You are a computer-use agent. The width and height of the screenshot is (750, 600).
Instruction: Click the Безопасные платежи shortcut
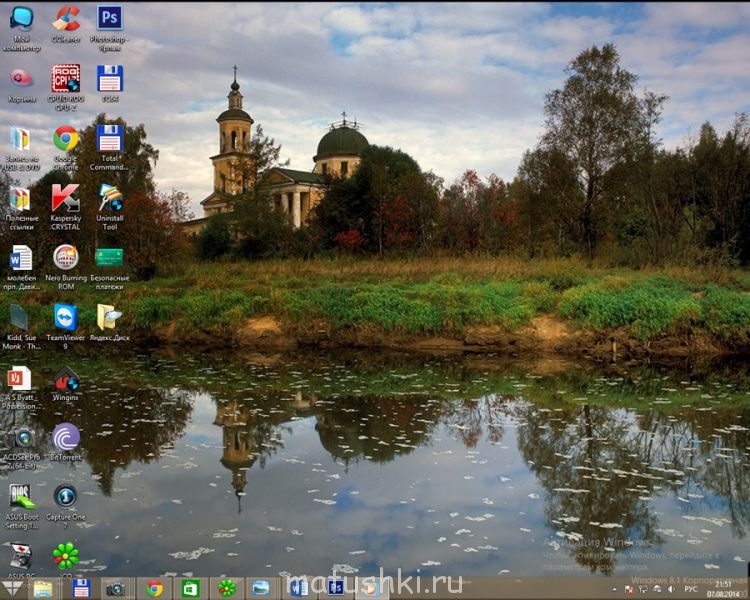tap(109, 257)
